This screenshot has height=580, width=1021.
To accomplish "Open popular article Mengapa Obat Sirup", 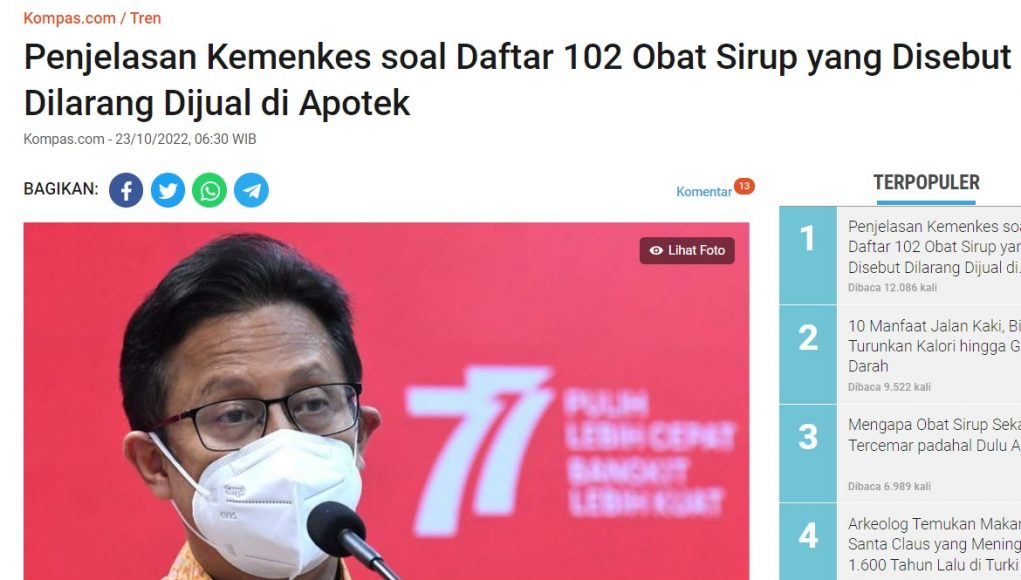I will (934, 435).
